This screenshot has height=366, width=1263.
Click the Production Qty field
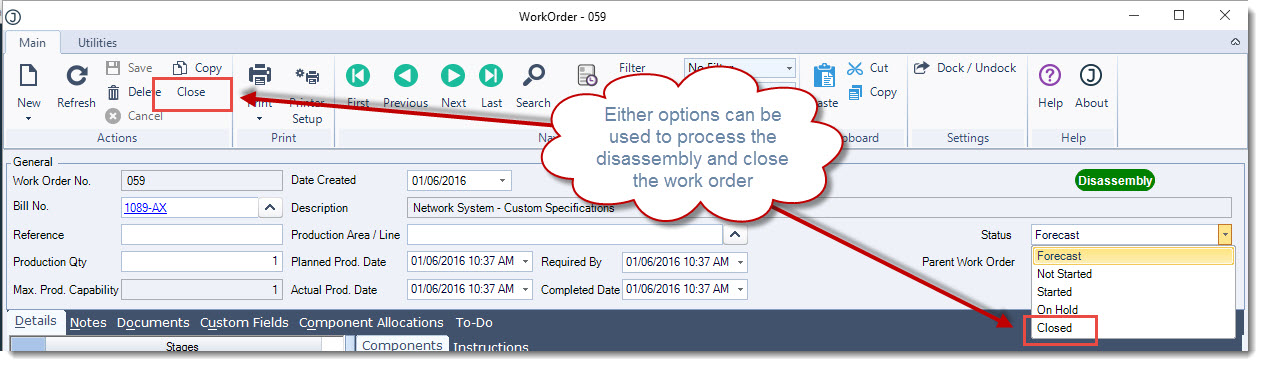tap(202, 262)
